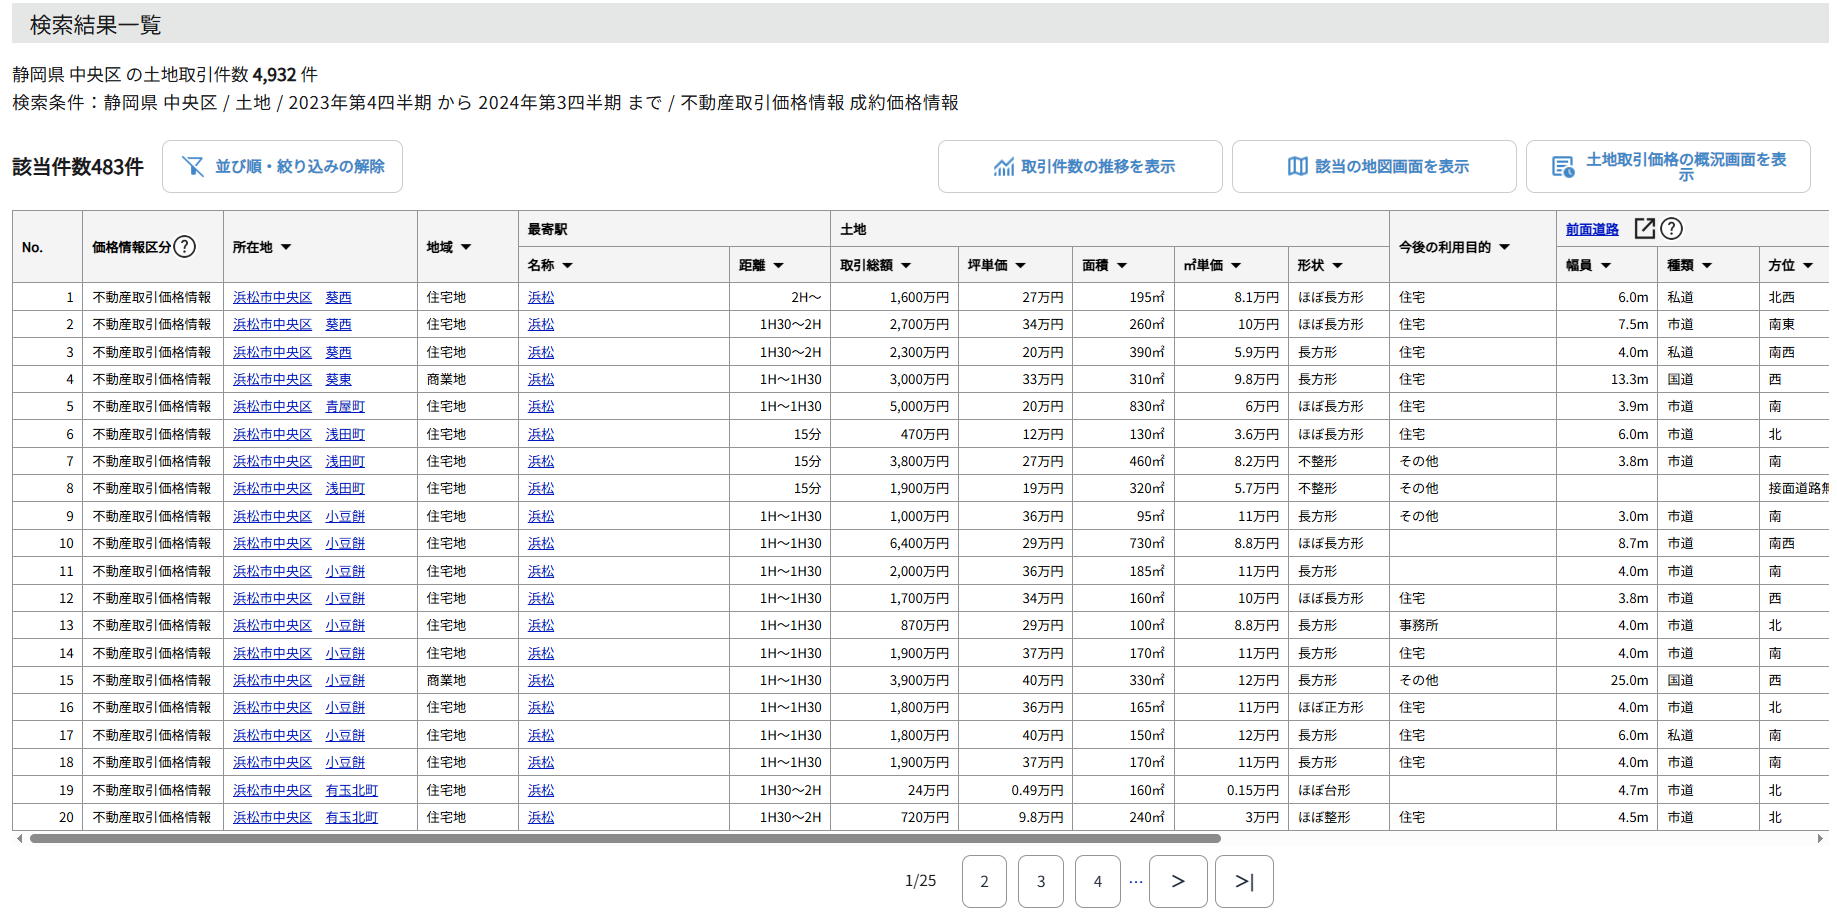The height and width of the screenshot is (915, 1837).
Task: Open 葵西 link in row 2
Action: click(338, 324)
